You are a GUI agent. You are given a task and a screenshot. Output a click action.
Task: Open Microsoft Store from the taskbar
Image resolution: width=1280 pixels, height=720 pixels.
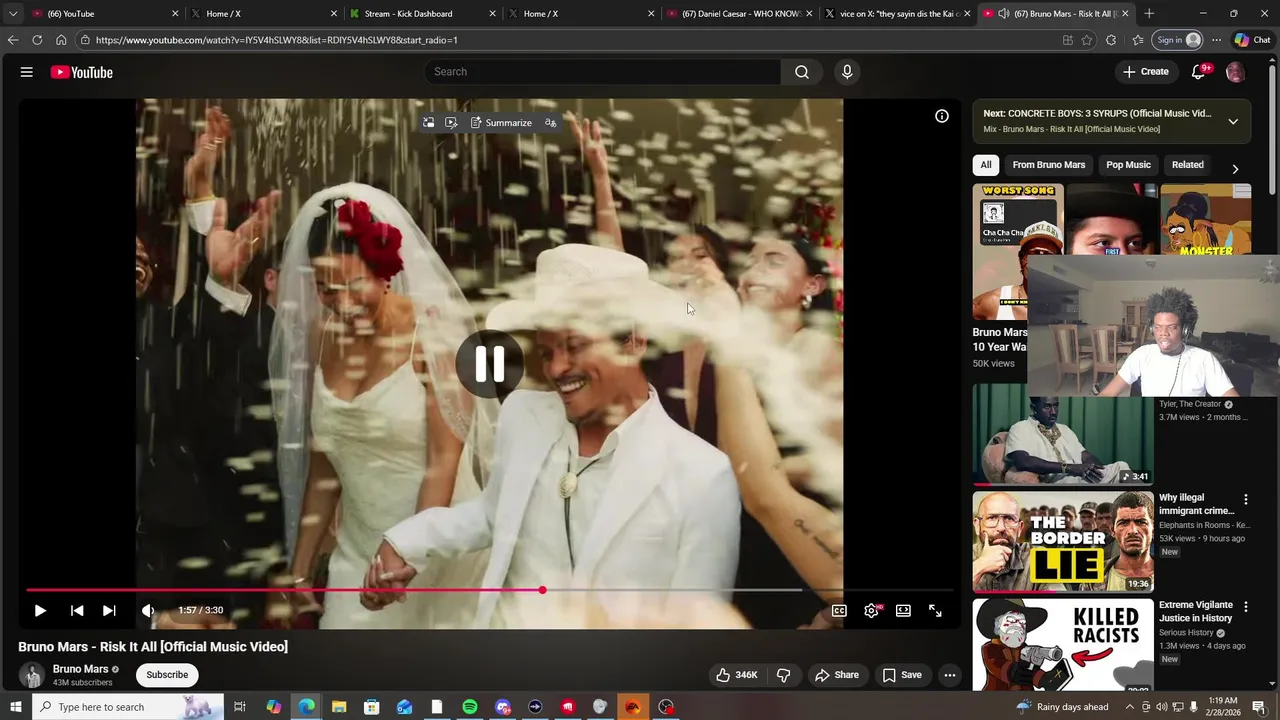pos(371,707)
